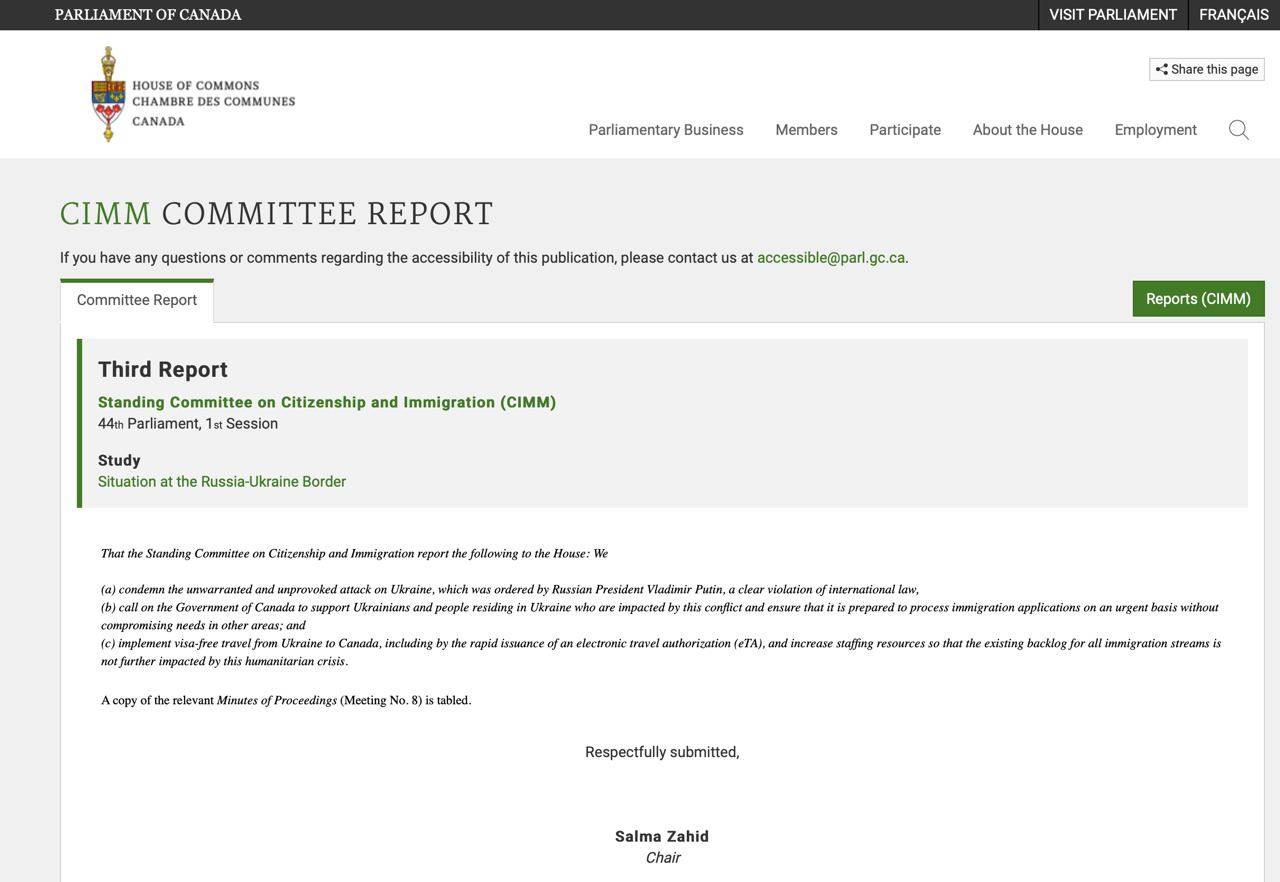Open the Parliamentary Business menu
This screenshot has height=882, width=1280.
(666, 130)
